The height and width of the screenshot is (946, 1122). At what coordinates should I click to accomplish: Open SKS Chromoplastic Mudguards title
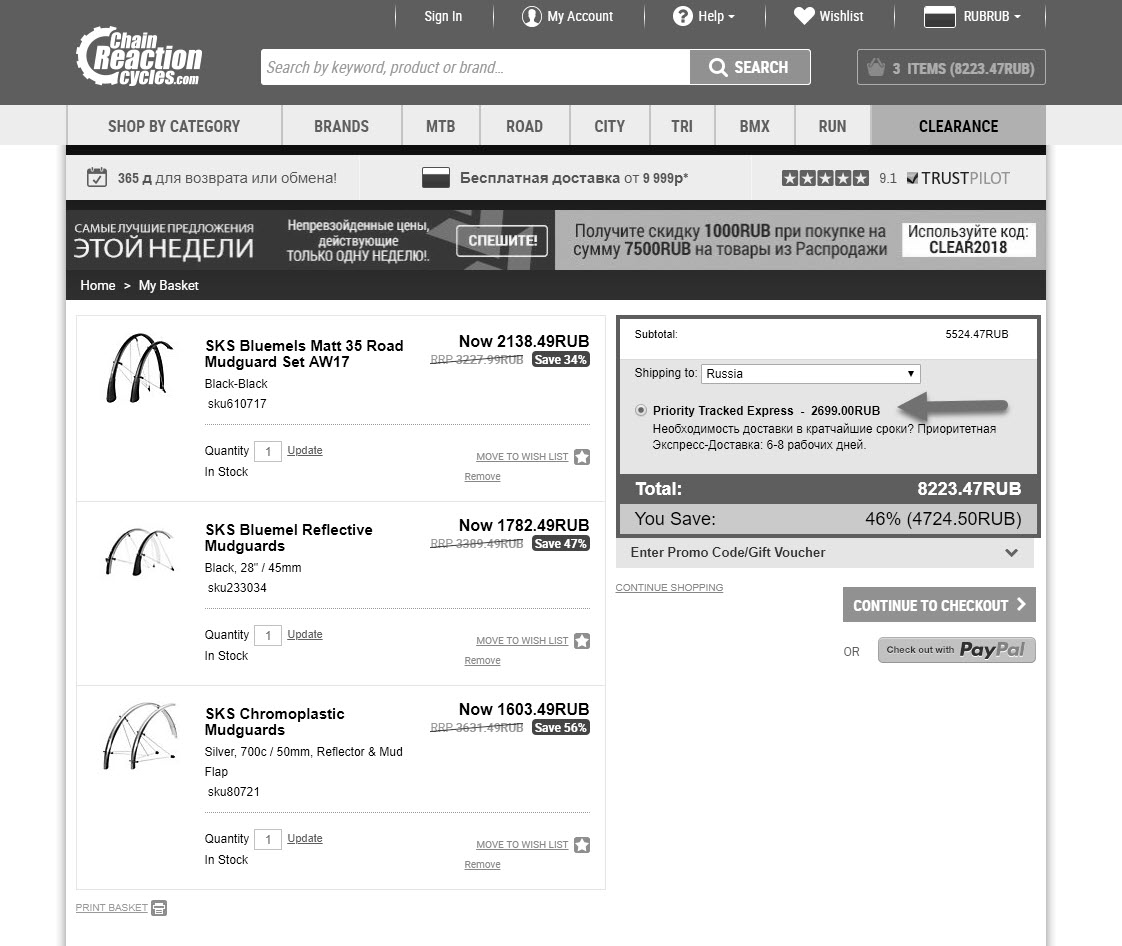coord(275,721)
